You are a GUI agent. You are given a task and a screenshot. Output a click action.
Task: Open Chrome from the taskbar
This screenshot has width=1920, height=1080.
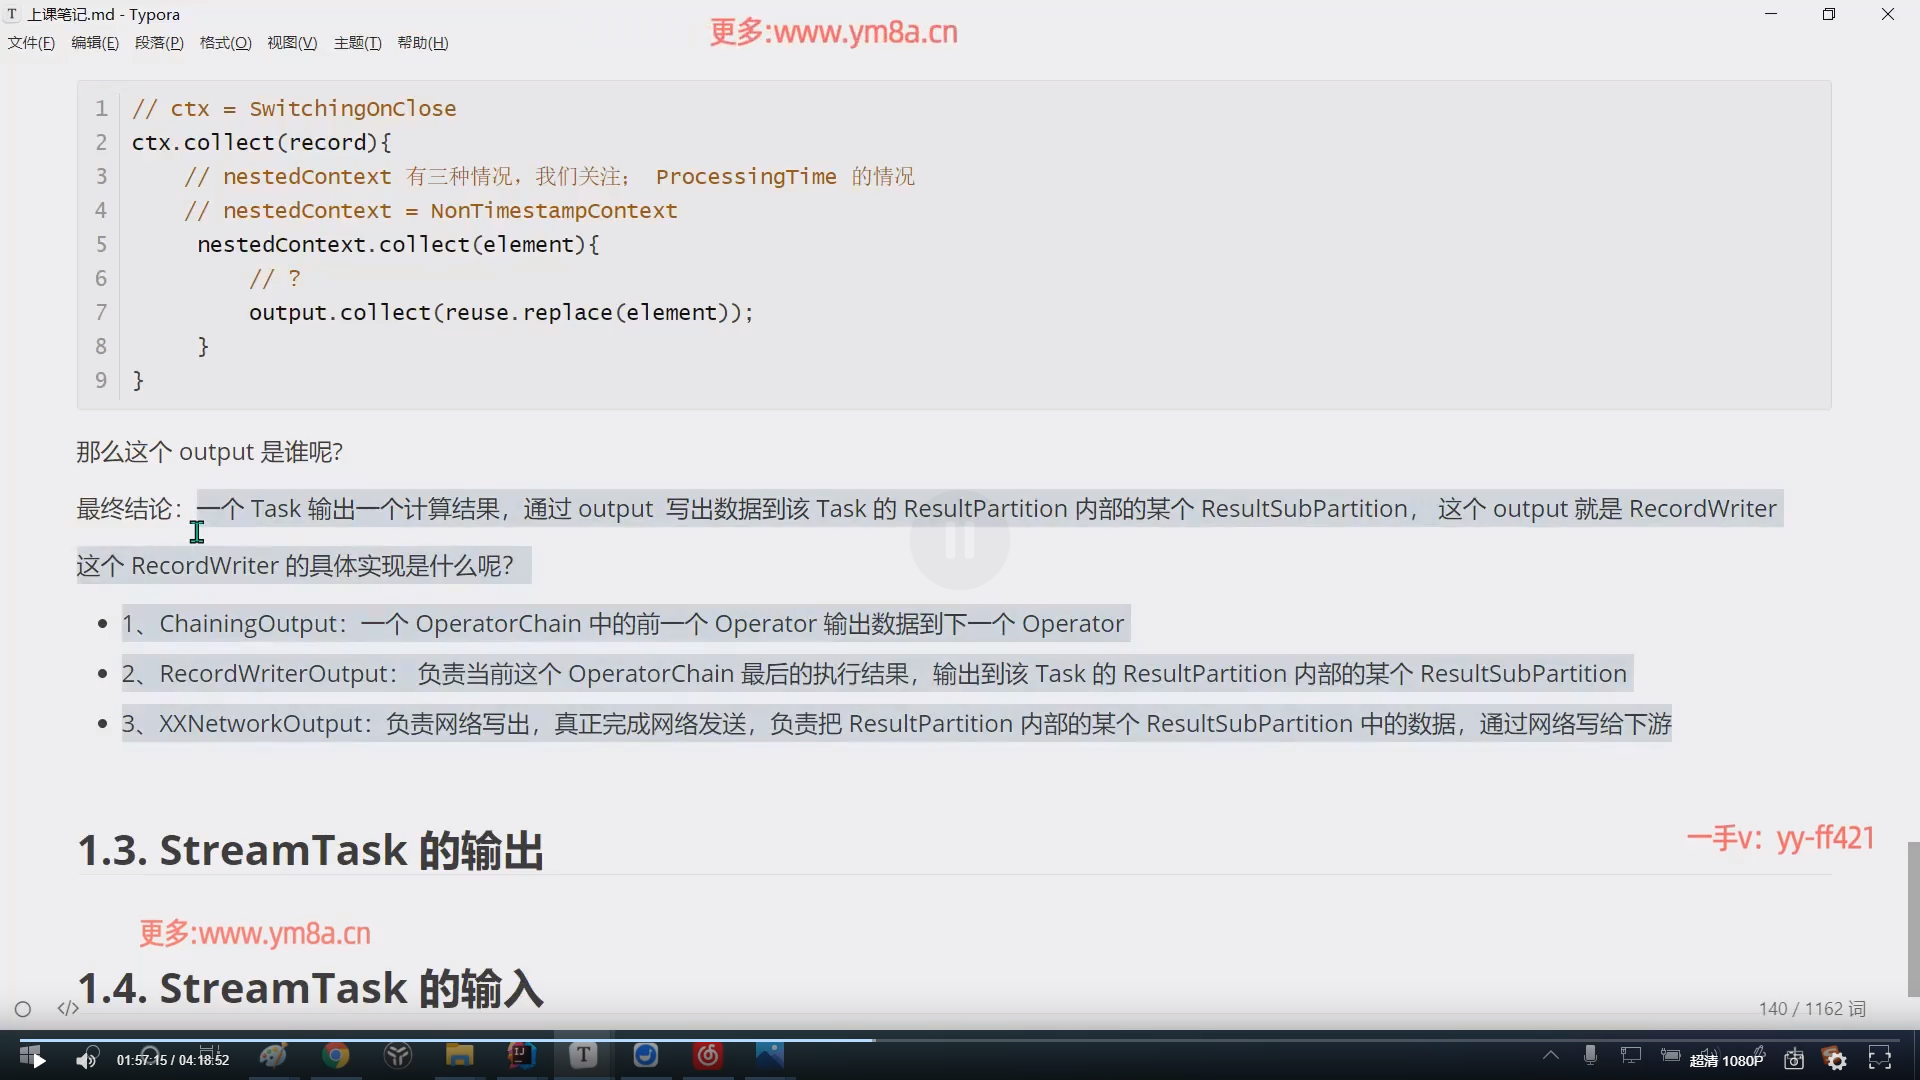pyautogui.click(x=336, y=1055)
